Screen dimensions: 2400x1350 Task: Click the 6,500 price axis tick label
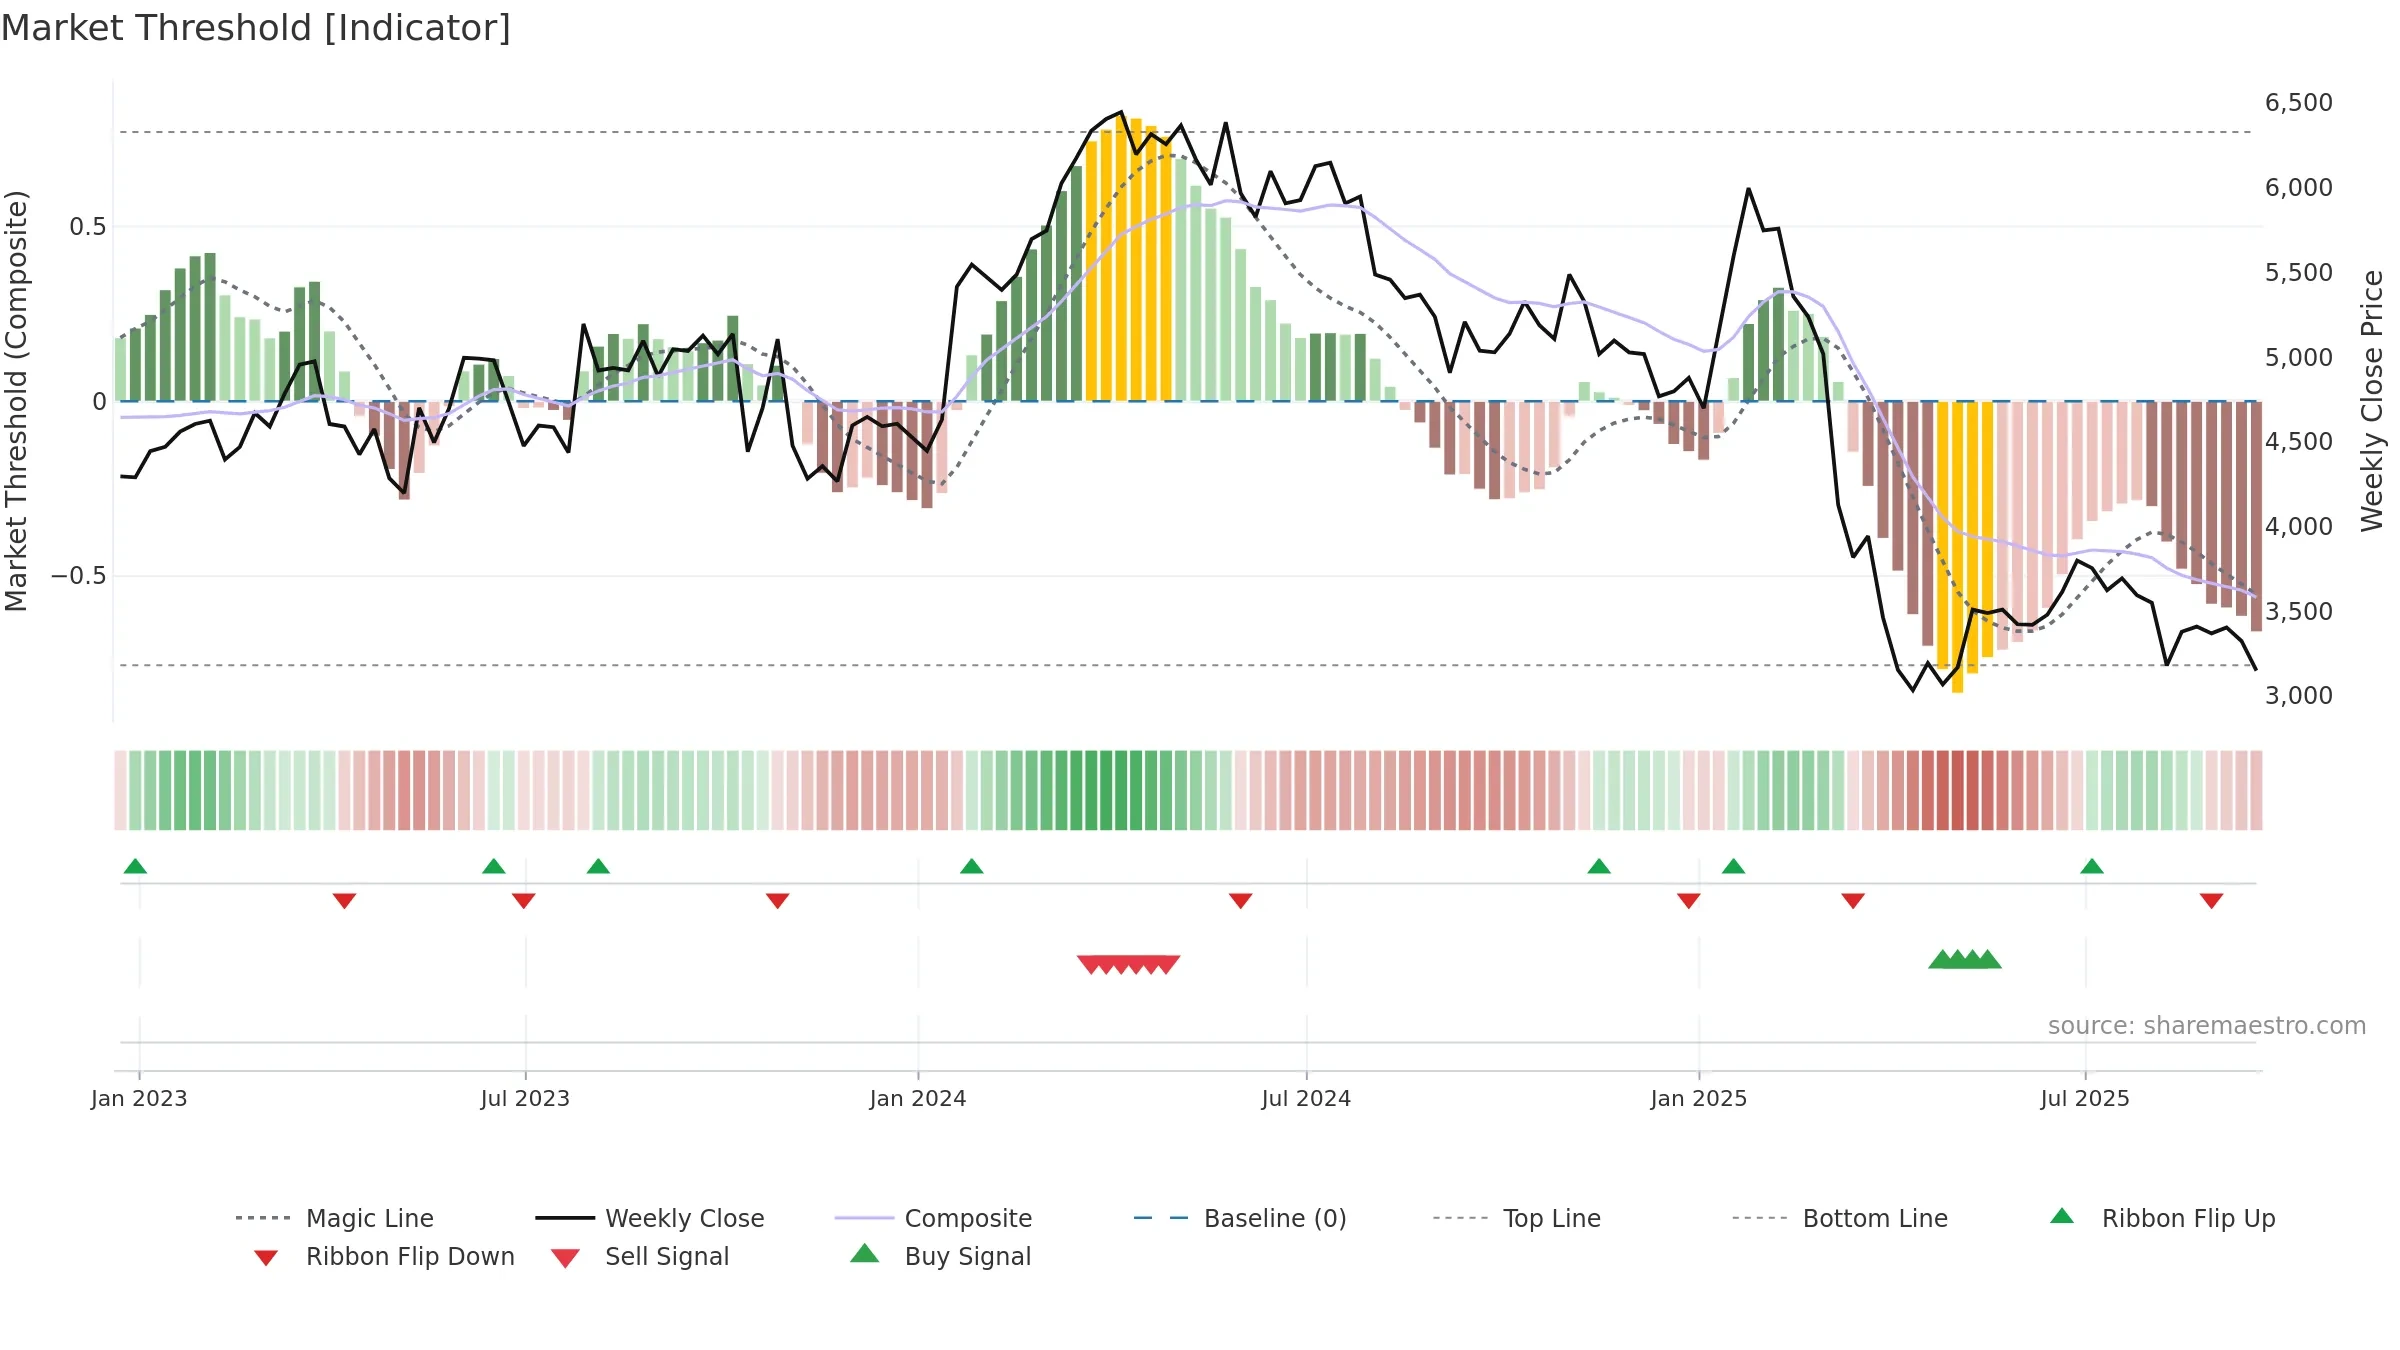point(2299,103)
